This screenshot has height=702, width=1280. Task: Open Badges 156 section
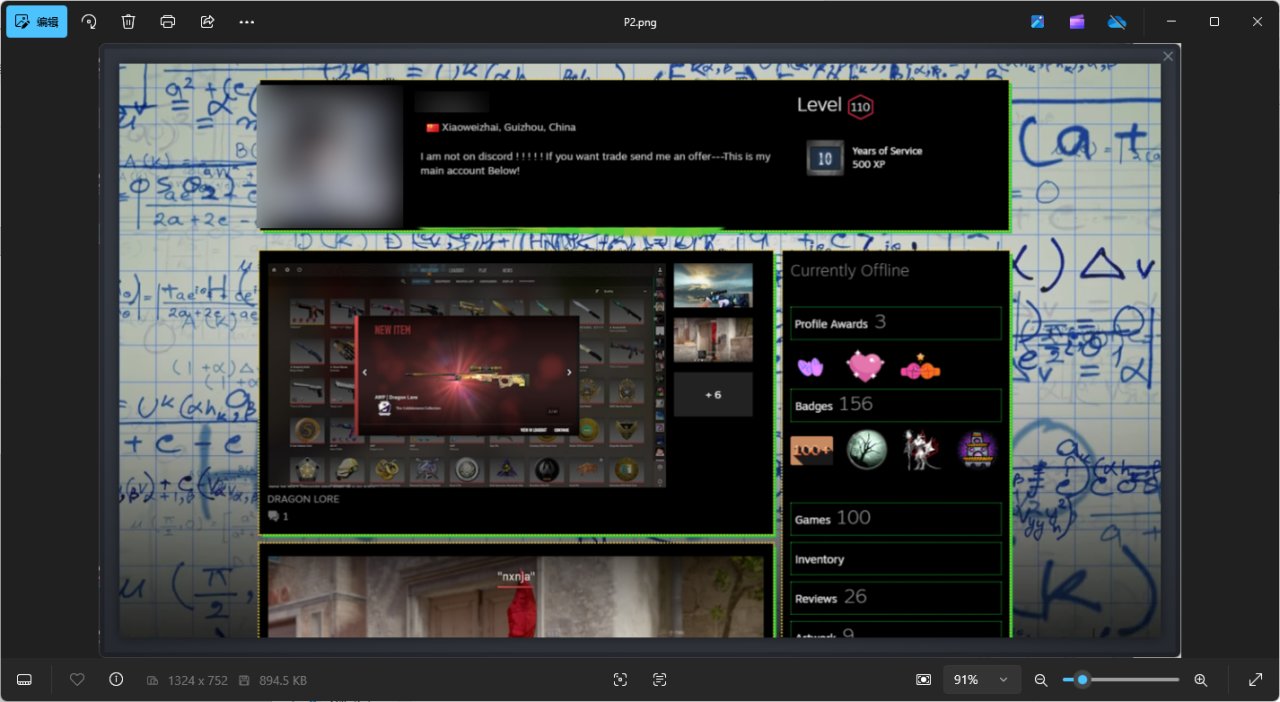[895, 405]
